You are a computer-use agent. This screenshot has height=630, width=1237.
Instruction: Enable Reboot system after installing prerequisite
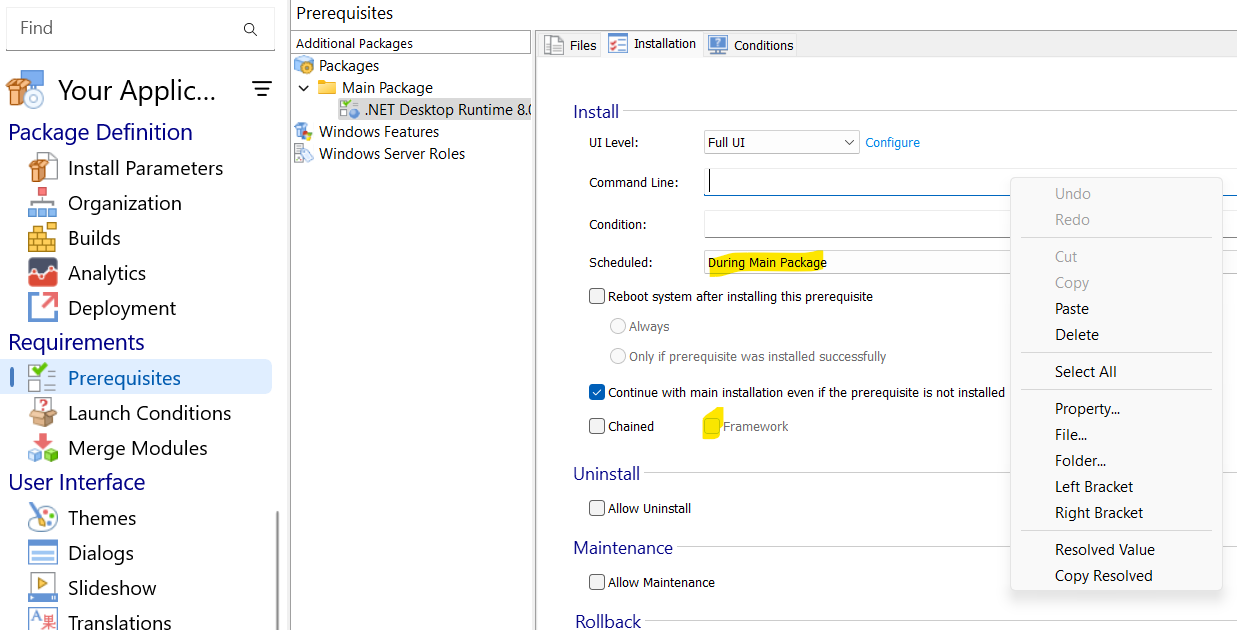coord(597,296)
